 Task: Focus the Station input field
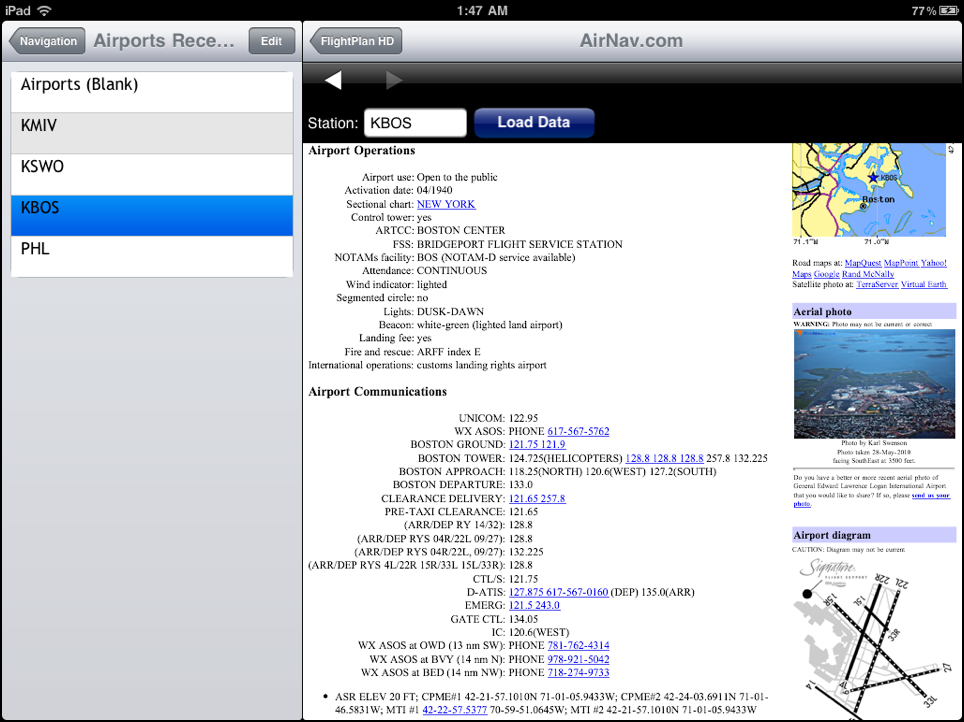(414, 123)
